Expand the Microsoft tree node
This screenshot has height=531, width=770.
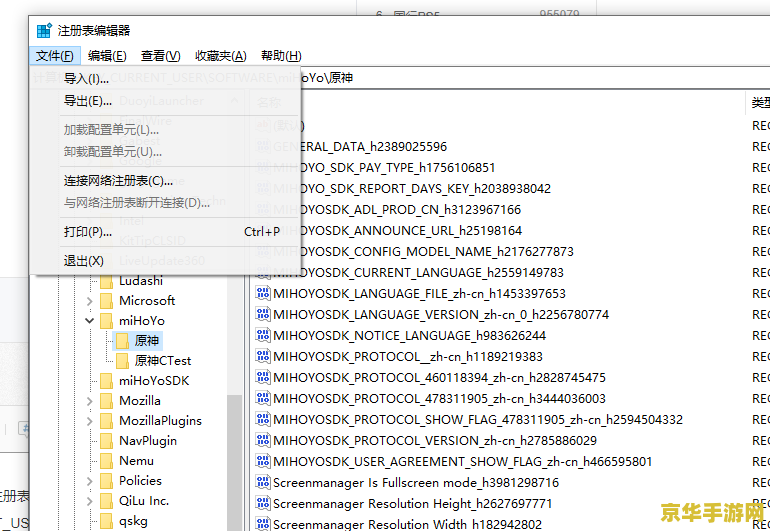89,301
